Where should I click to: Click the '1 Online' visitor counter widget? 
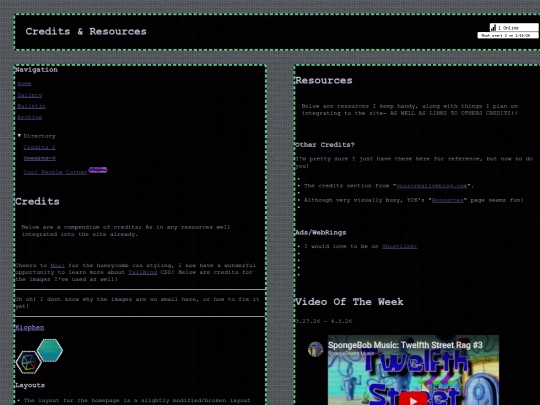point(514,28)
